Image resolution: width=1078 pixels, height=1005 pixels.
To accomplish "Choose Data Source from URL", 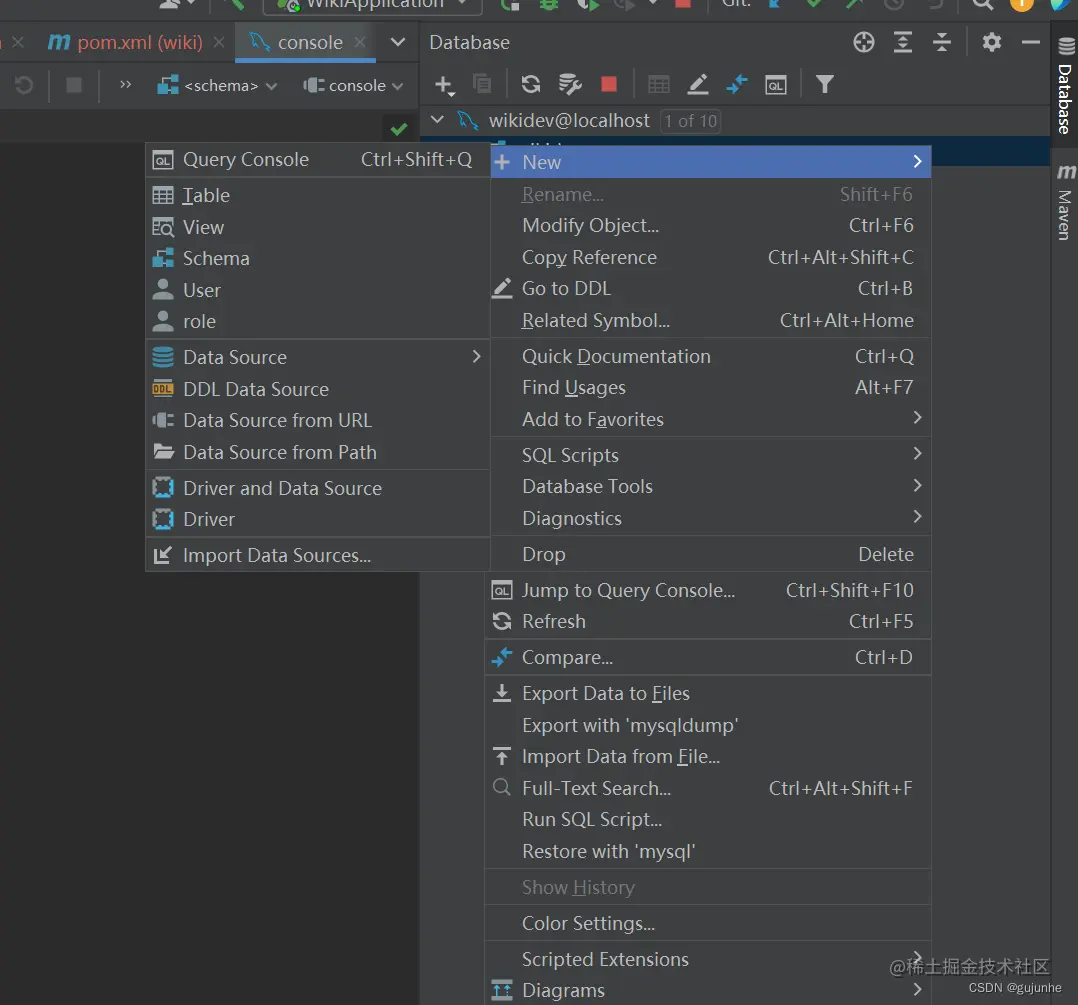I will [x=317, y=420].
